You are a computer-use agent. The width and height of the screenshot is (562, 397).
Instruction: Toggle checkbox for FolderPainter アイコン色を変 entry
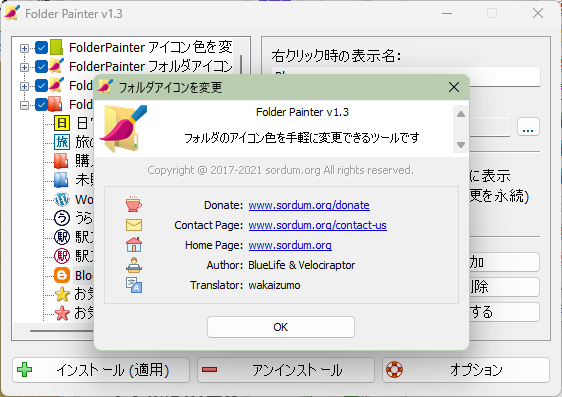point(42,48)
